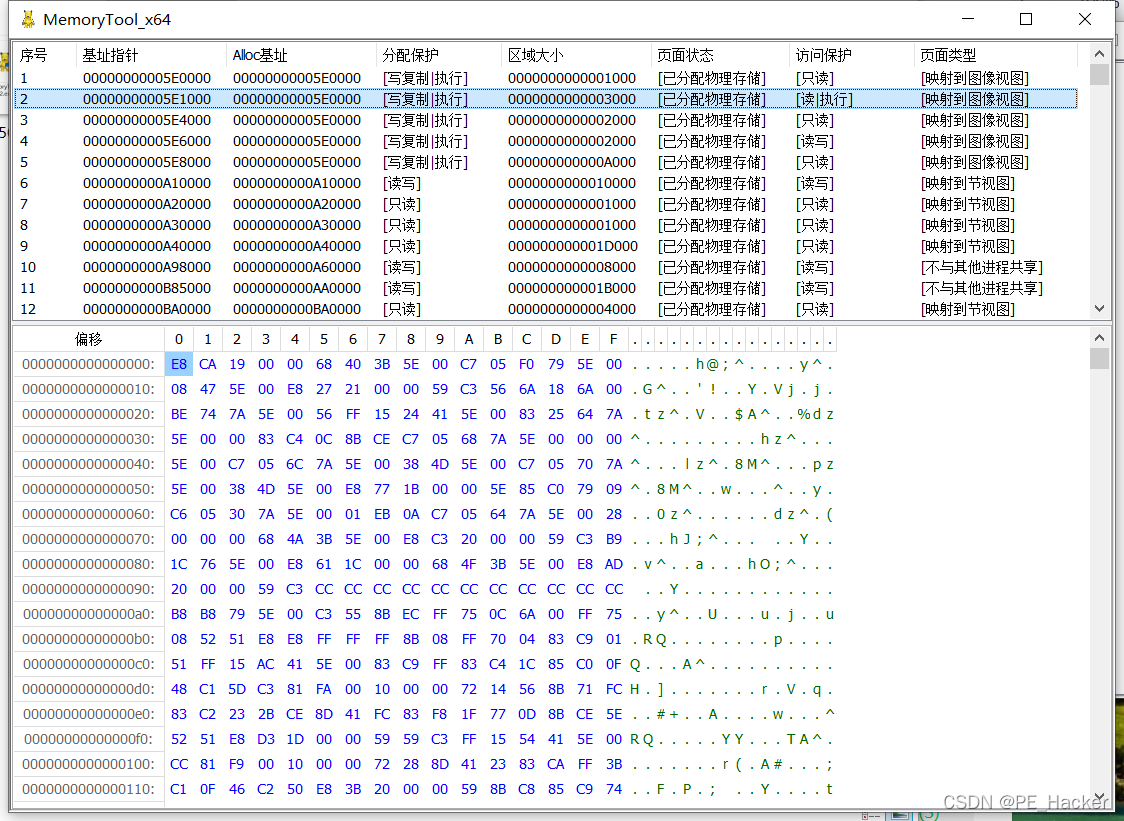This screenshot has height=821, width=1124.
Task: Click hex column header A
Action: 469,338
